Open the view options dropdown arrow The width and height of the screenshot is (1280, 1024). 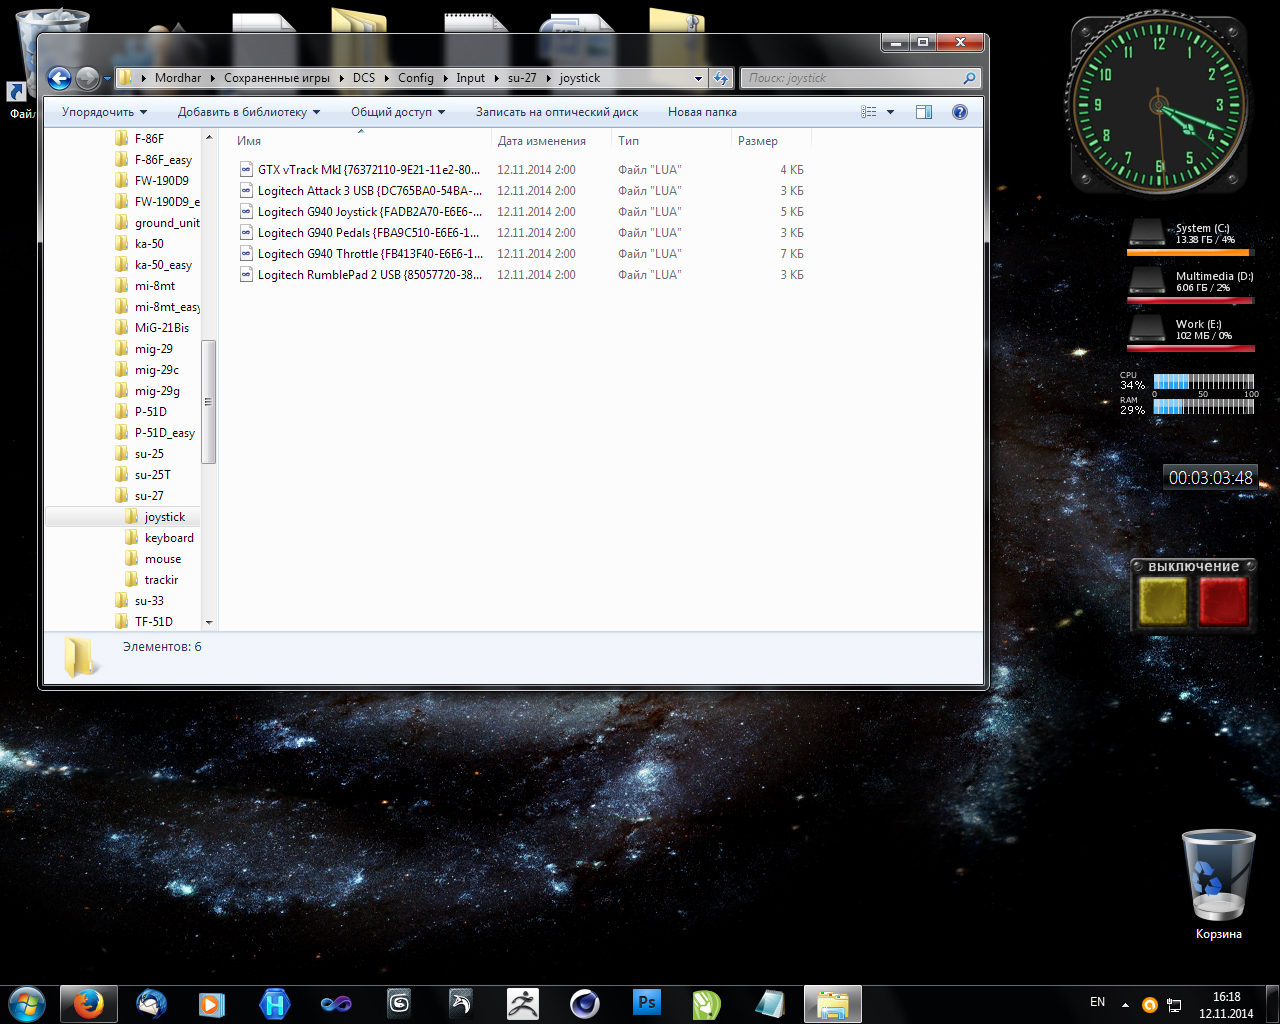coord(890,112)
